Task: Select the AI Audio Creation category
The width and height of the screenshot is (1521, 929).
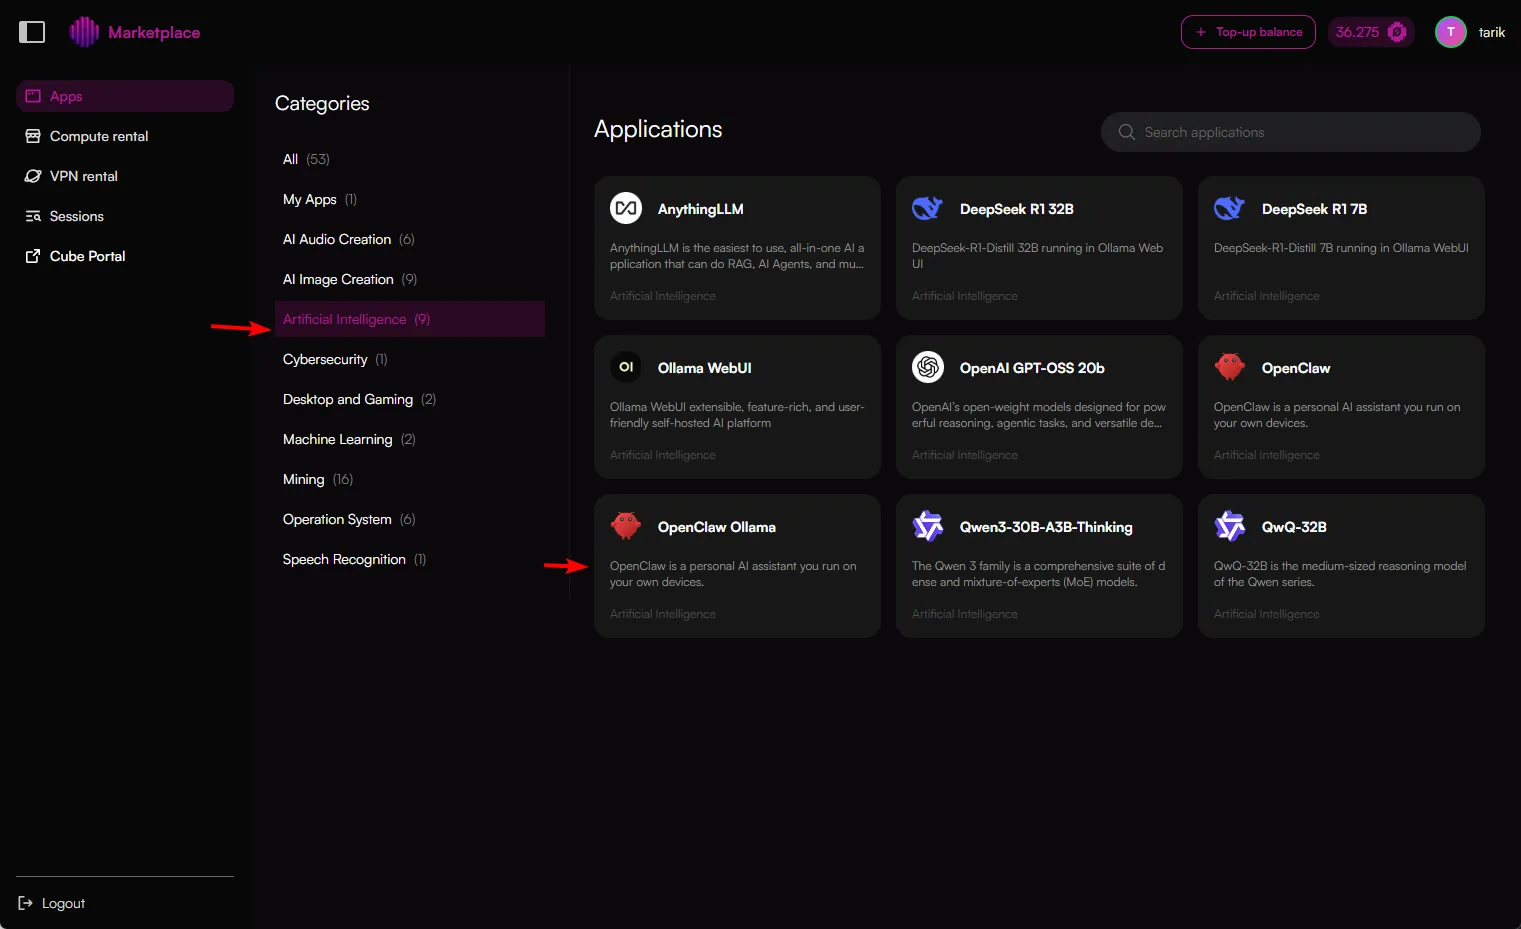Action: [x=410, y=239]
